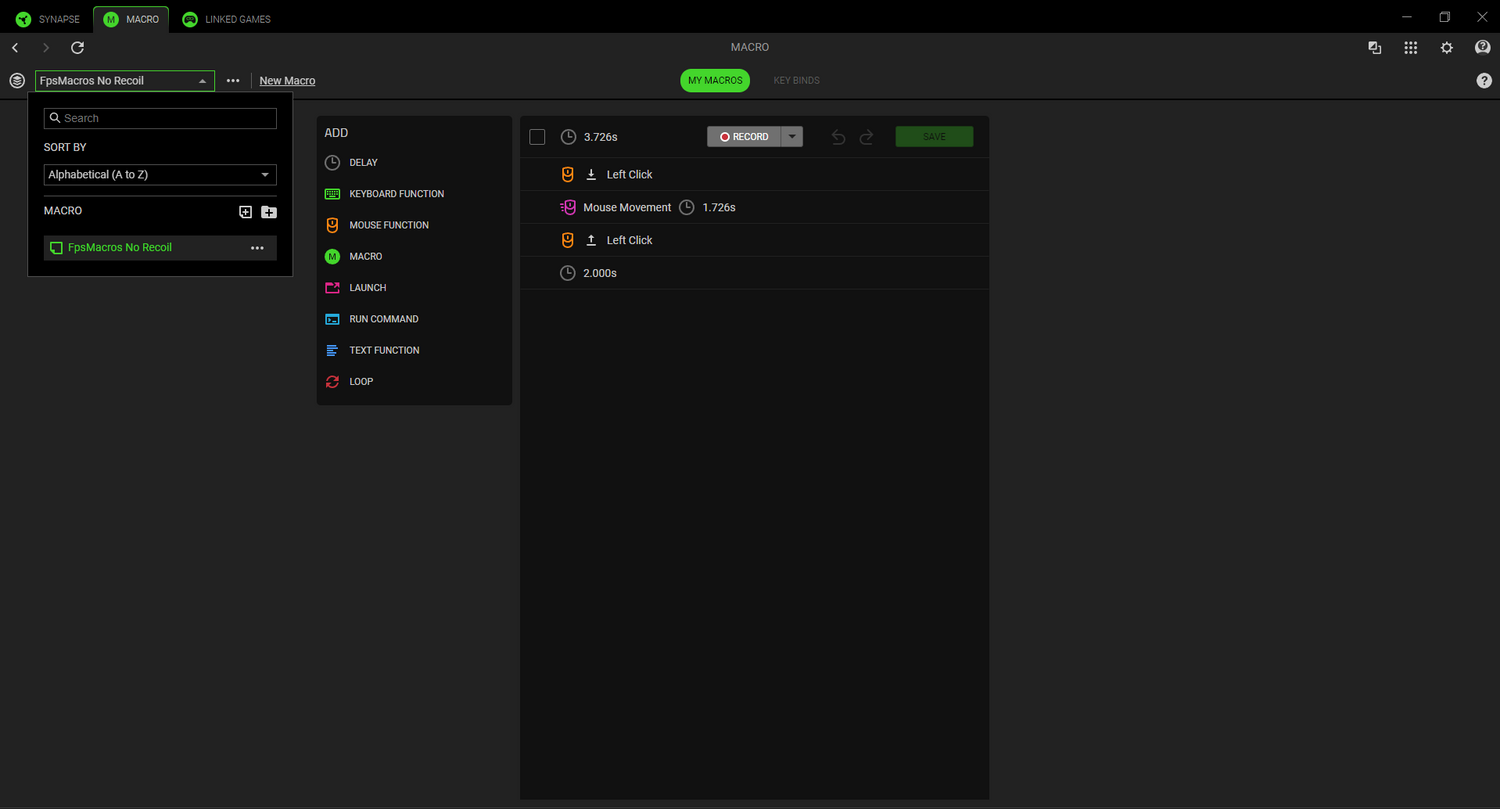1500x809 pixels.
Task: Open the Synapse settings gear
Action: [1446, 48]
